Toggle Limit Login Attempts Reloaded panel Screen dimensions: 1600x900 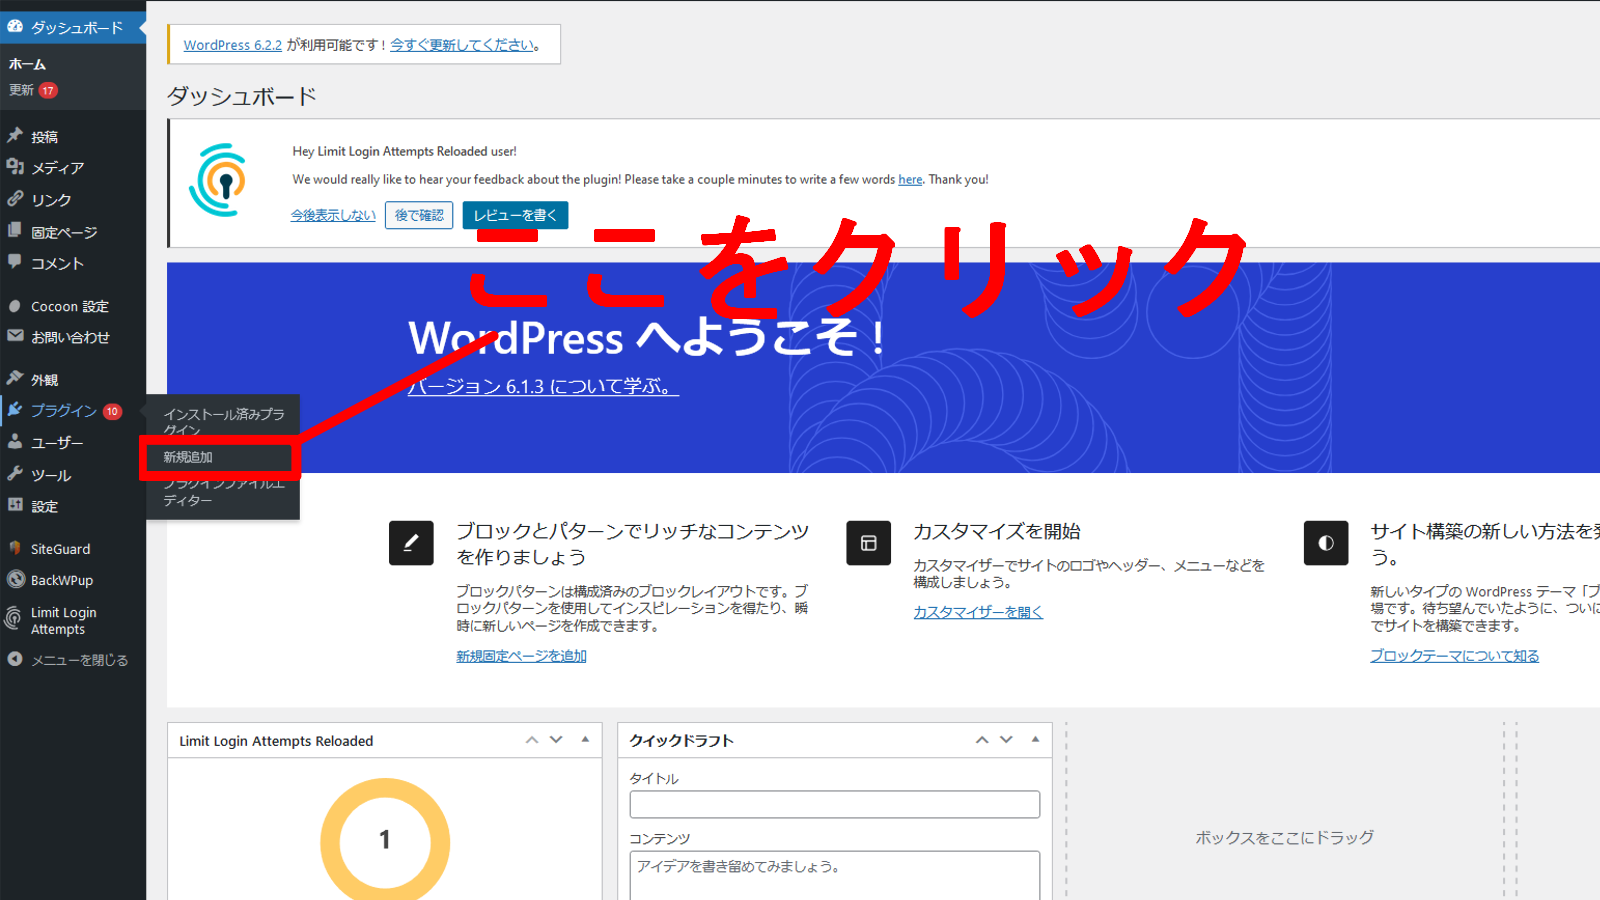click(585, 740)
